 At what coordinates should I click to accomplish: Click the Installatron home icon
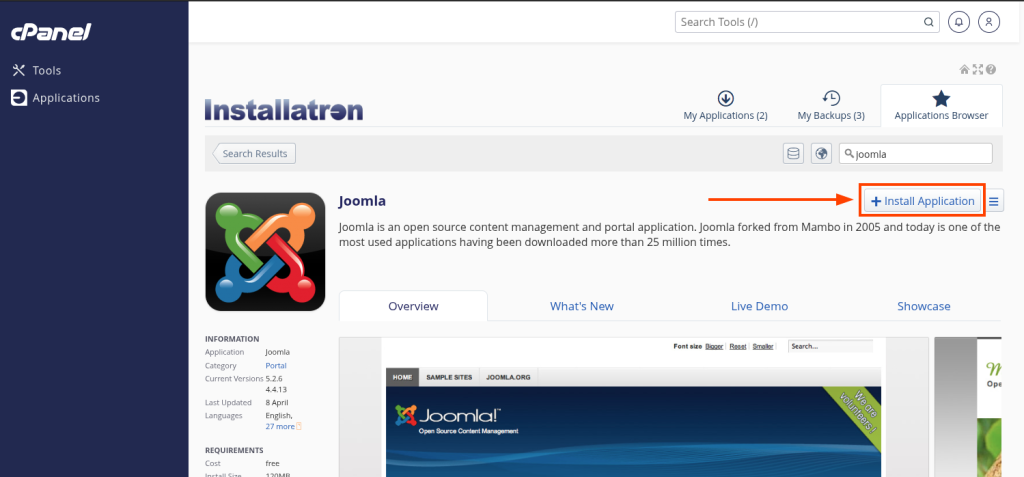(x=964, y=69)
